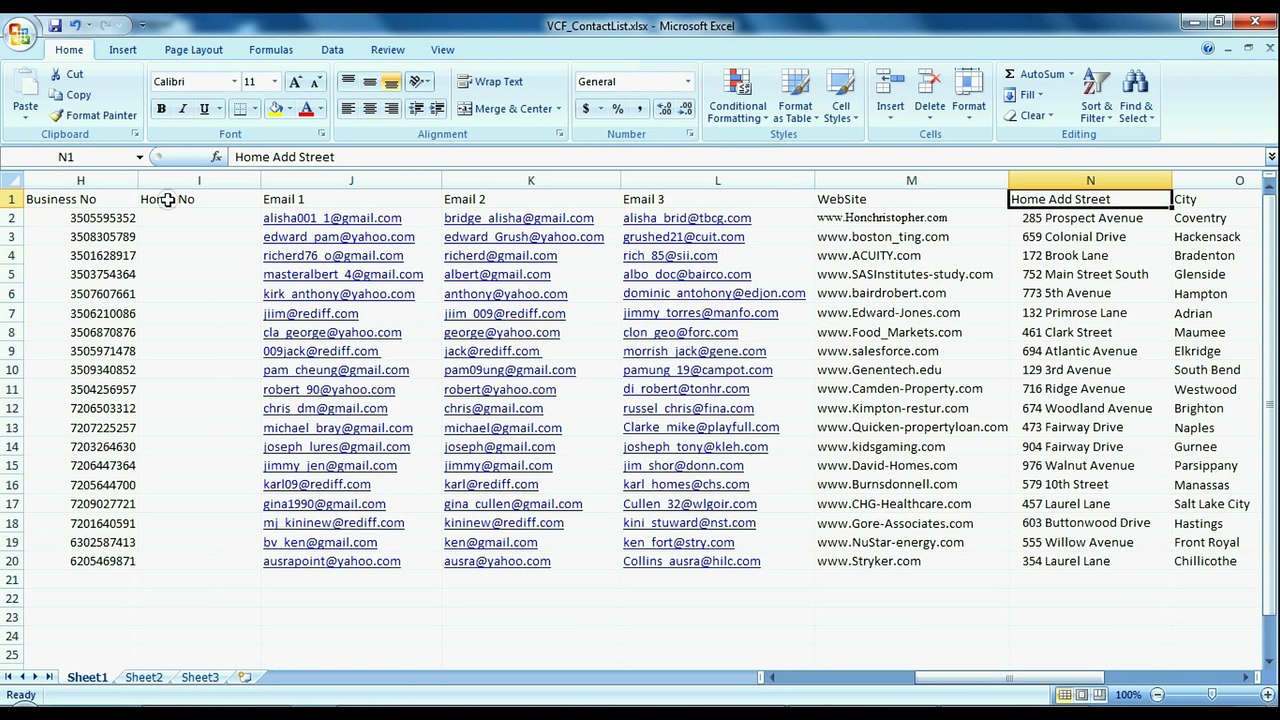Screen dimensions: 1280x720
Task: Apply comma style number format
Action: click(x=640, y=109)
